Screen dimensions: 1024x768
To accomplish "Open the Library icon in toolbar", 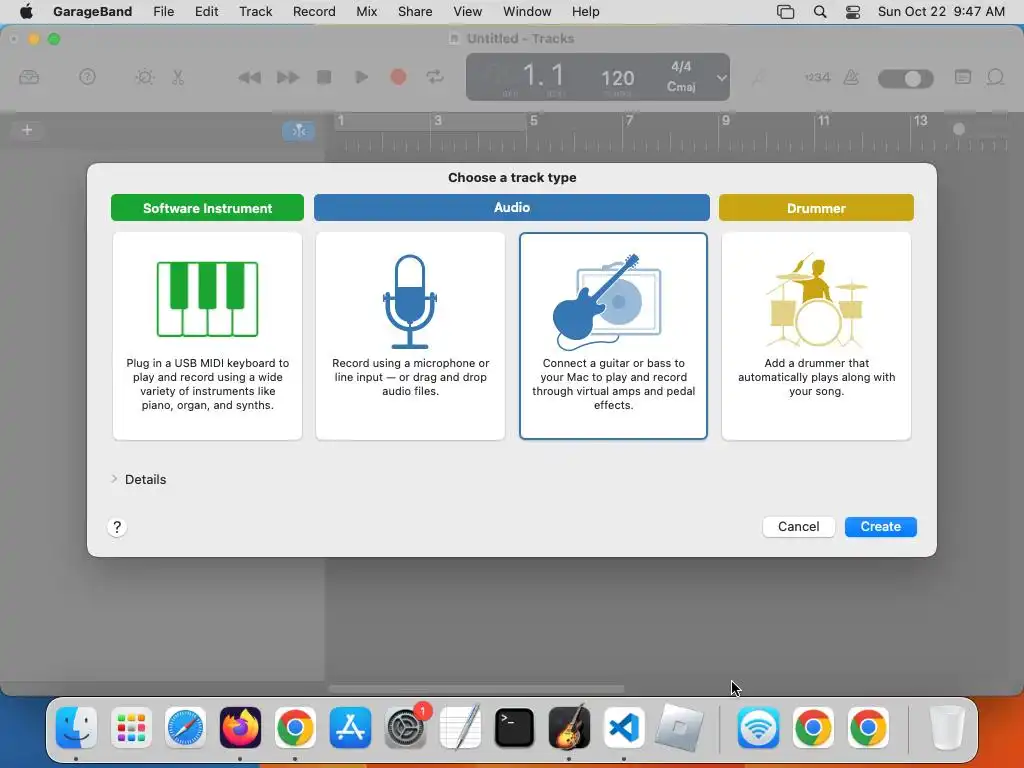I will click(29, 77).
